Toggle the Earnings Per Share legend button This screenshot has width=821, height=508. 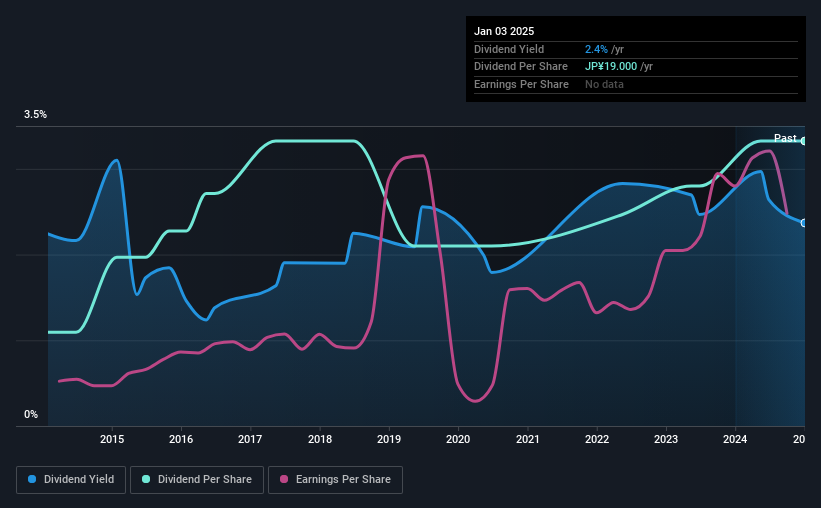point(335,479)
